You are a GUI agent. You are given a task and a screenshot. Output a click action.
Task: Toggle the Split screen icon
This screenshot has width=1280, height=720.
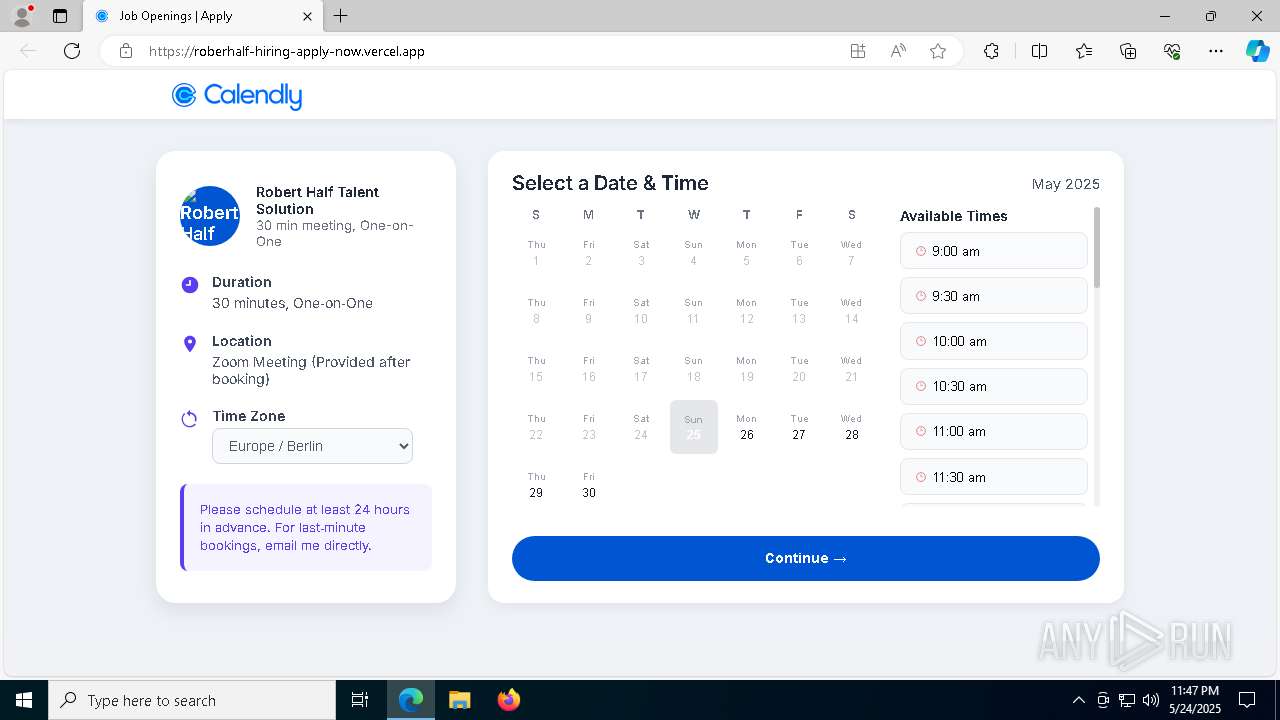pos(1039,51)
